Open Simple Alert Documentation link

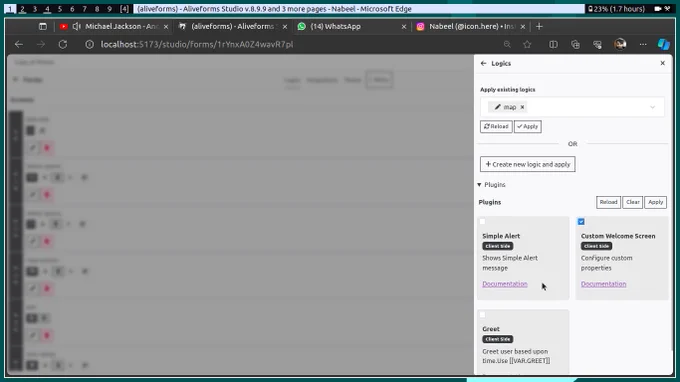click(x=505, y=284)
